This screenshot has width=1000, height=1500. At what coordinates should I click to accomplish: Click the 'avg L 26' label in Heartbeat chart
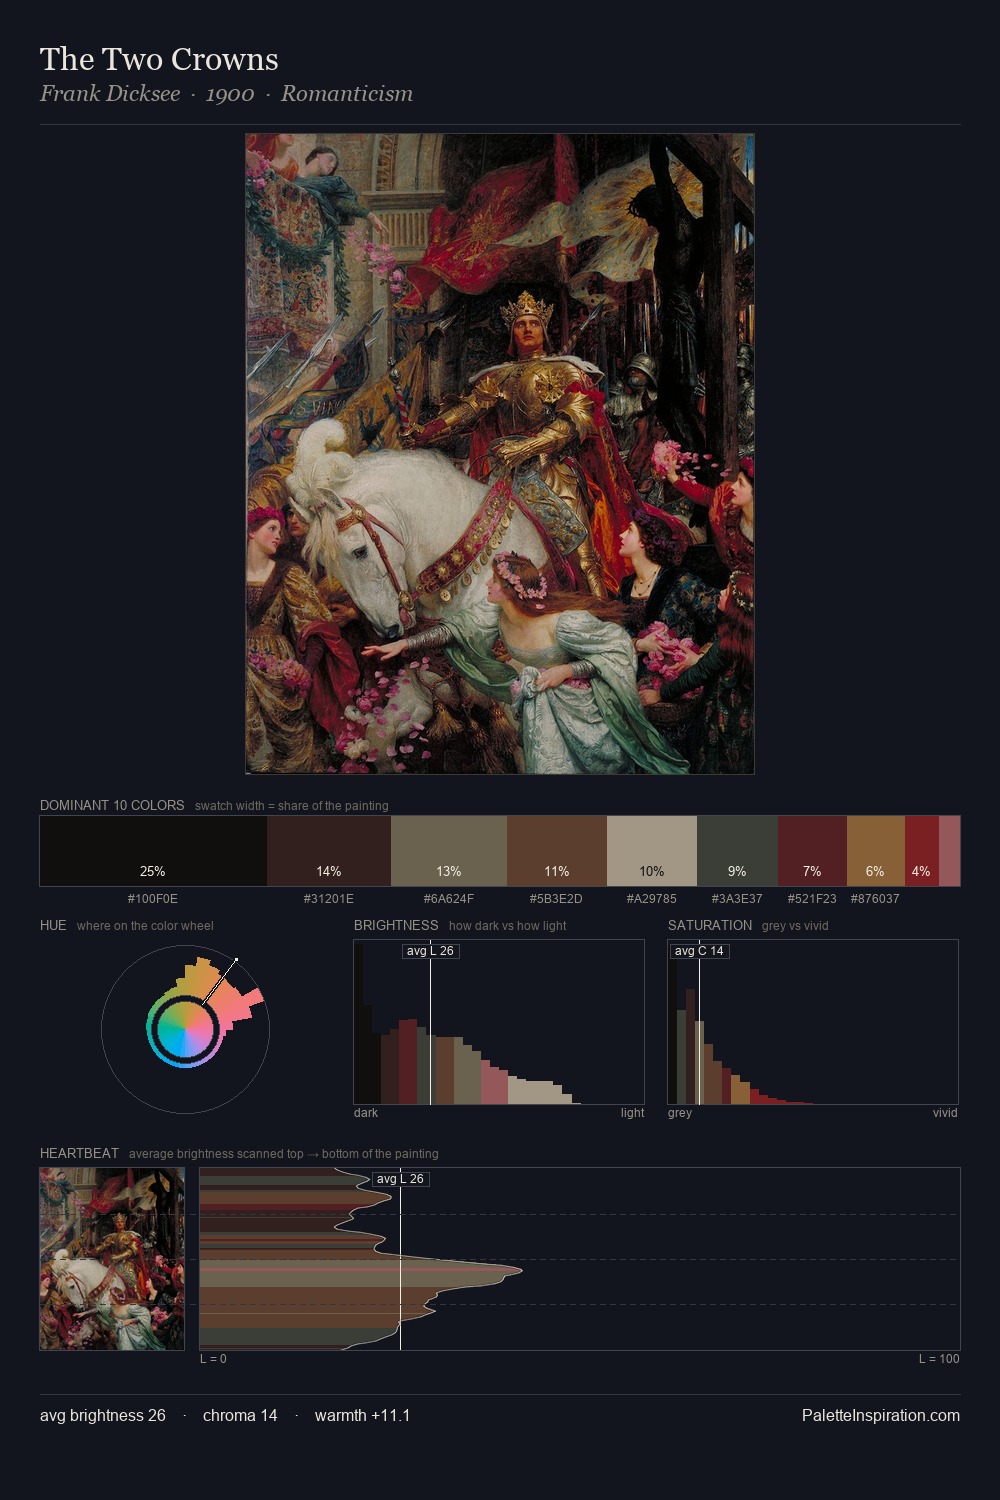[x=400, y=1179]
